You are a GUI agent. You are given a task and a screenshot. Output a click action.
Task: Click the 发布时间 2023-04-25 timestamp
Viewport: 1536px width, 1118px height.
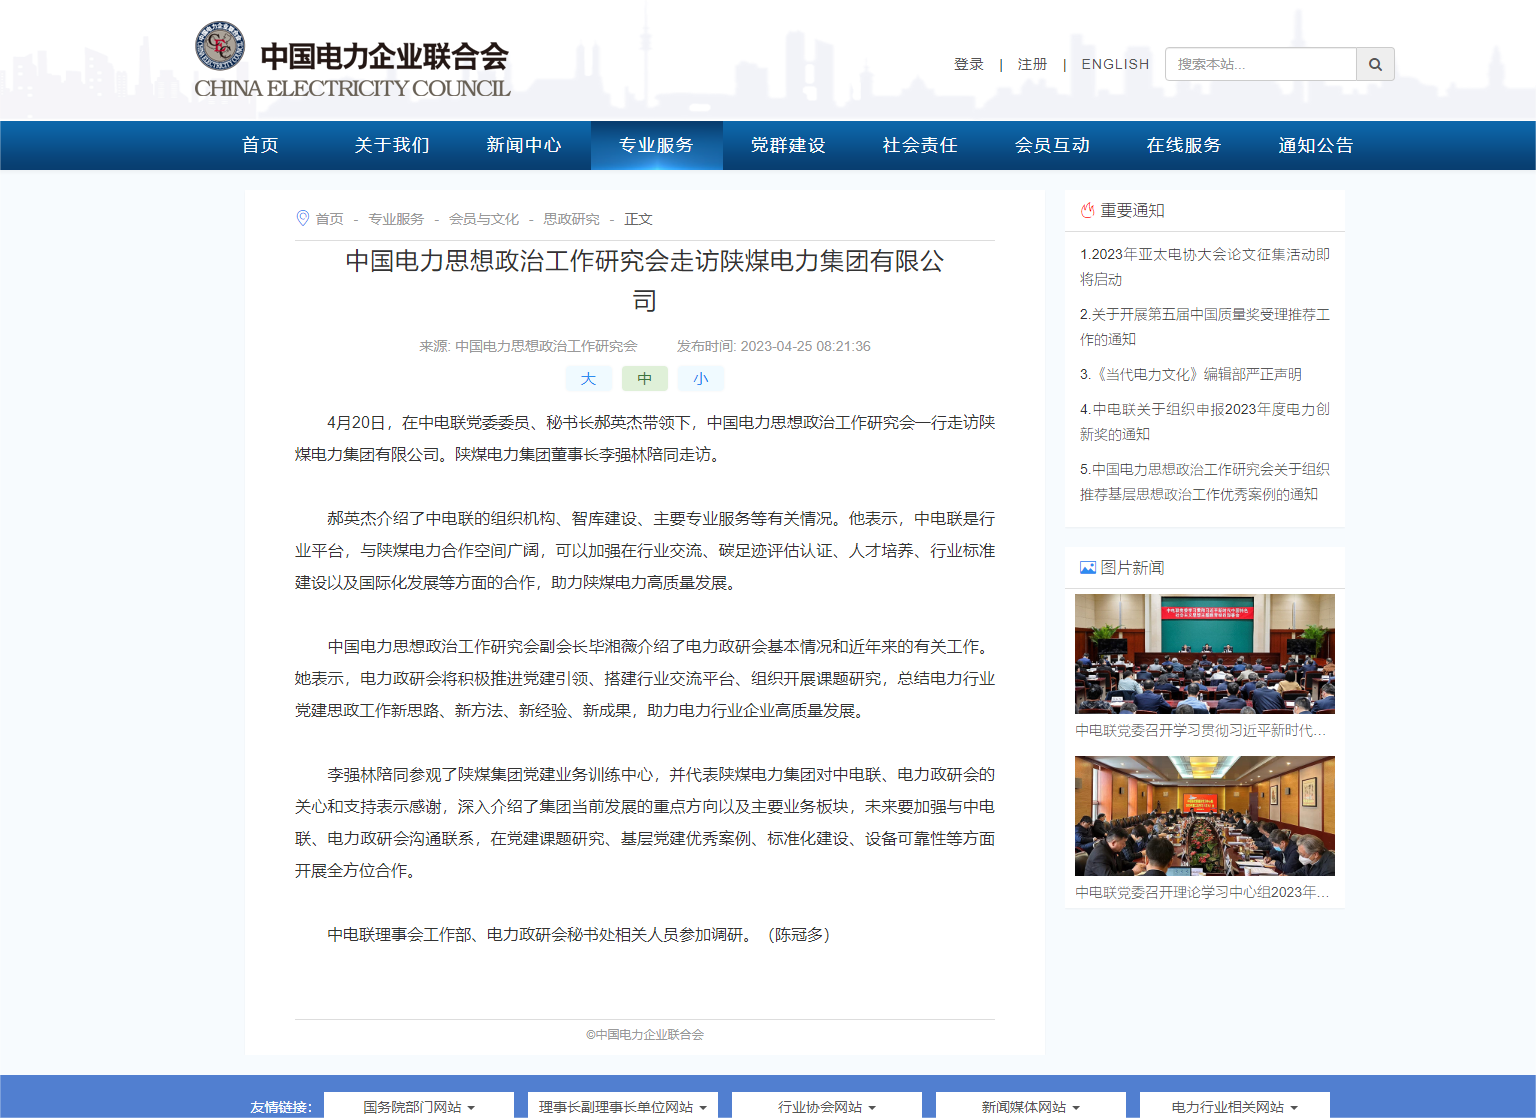773,346
